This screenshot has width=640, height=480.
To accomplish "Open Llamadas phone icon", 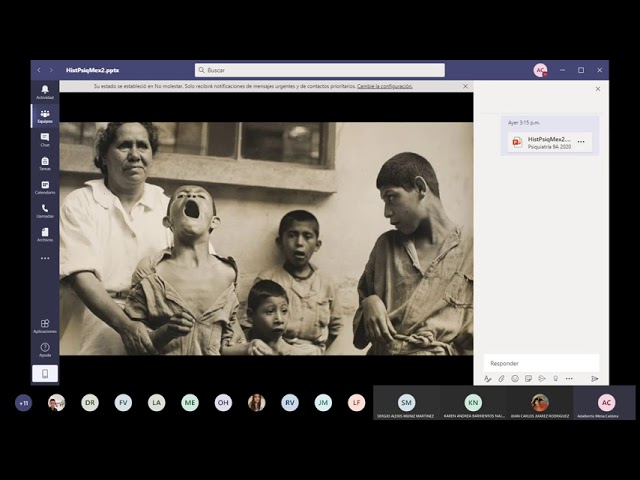I will (44, 210).
